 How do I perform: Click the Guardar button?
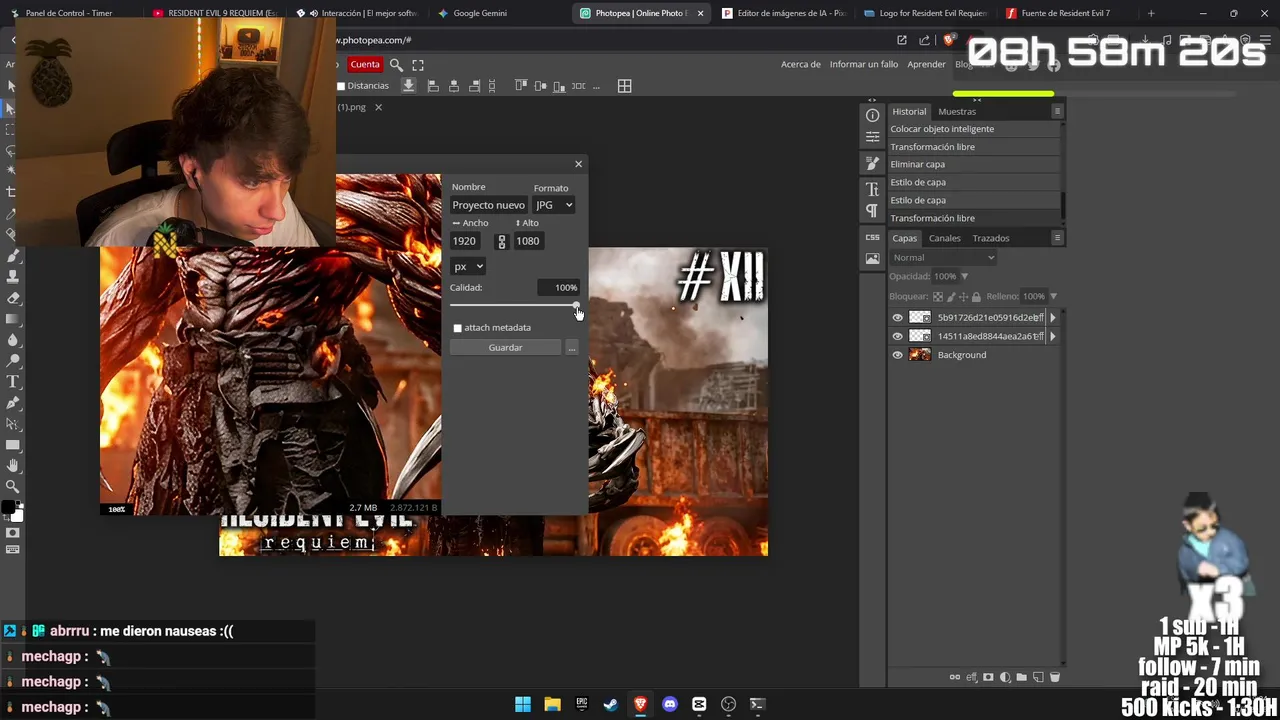coord(505,347)
